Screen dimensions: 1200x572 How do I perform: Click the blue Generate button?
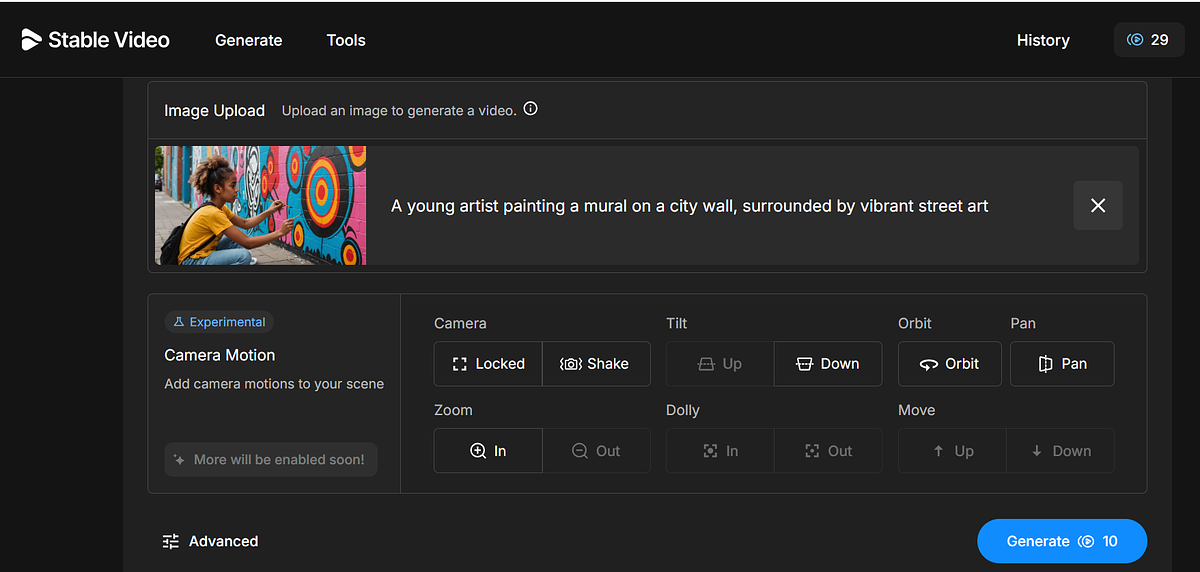(1062, 541)
